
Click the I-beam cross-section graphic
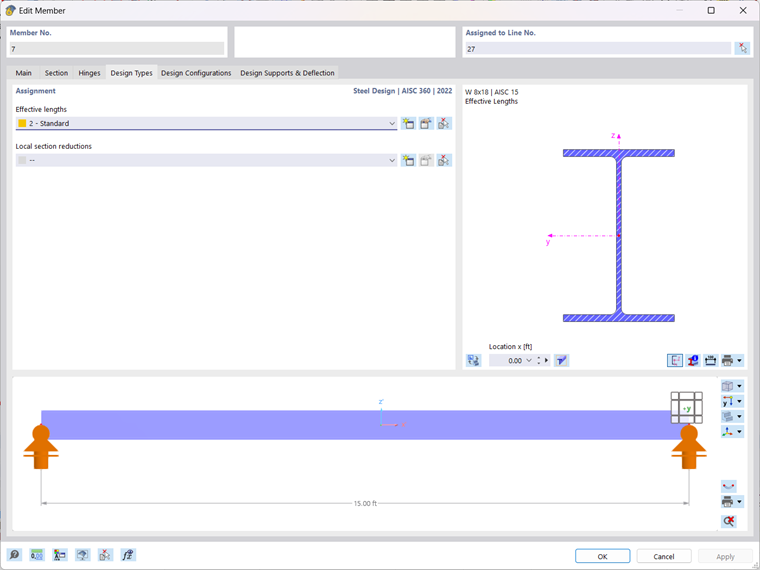618,236
